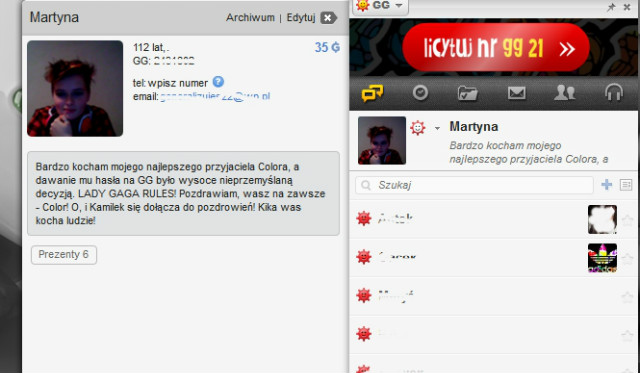Click the help question mark next to phone
This screenshot has height=373, width=640.
click(218, 82)
